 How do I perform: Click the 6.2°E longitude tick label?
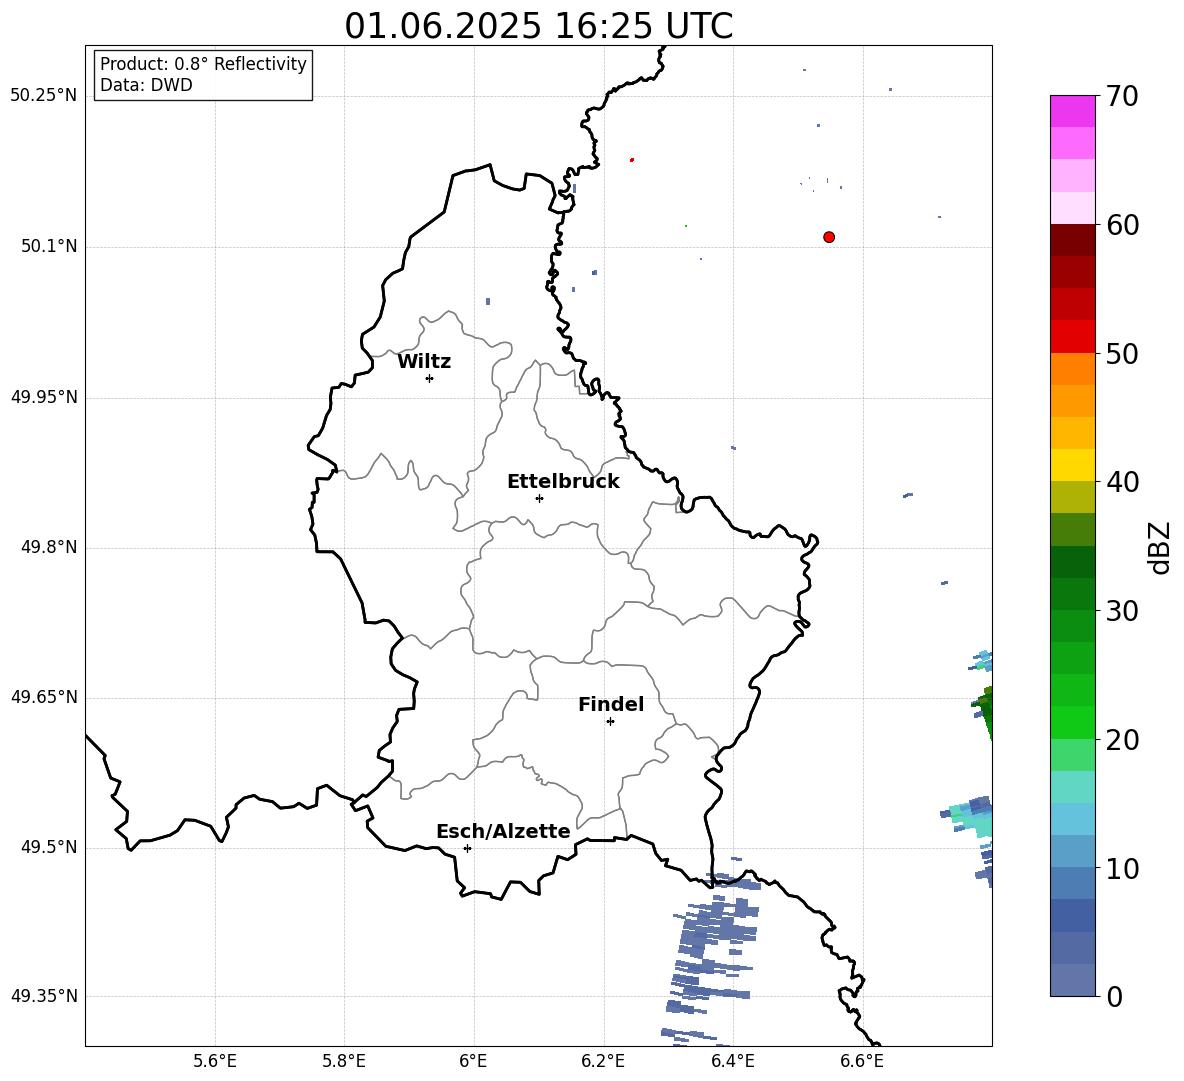coord(603,1061)
